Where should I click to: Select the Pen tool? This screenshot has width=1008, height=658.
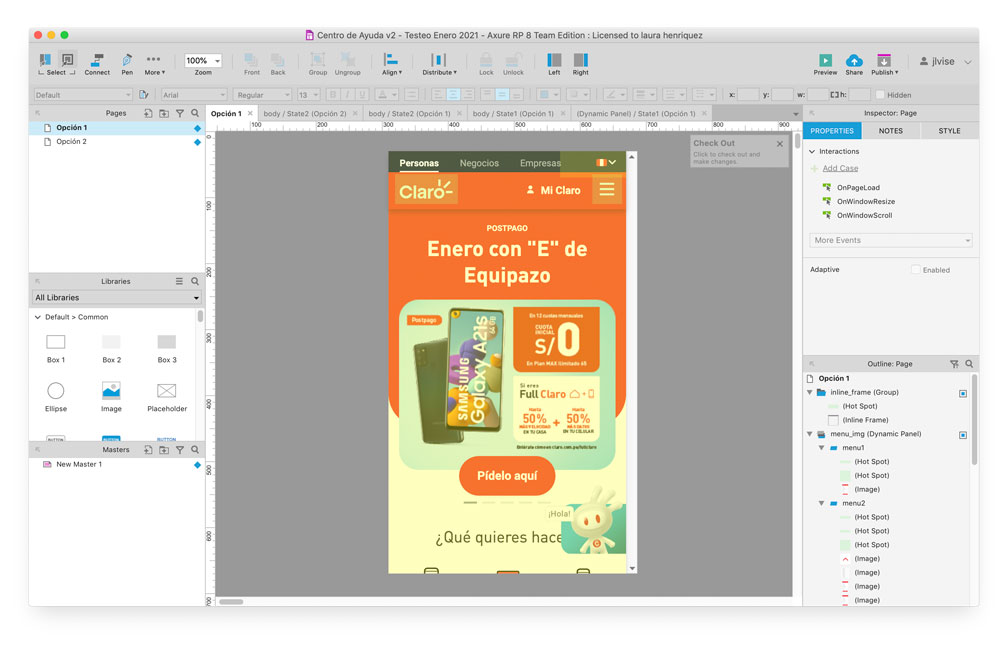pos(126,62)
